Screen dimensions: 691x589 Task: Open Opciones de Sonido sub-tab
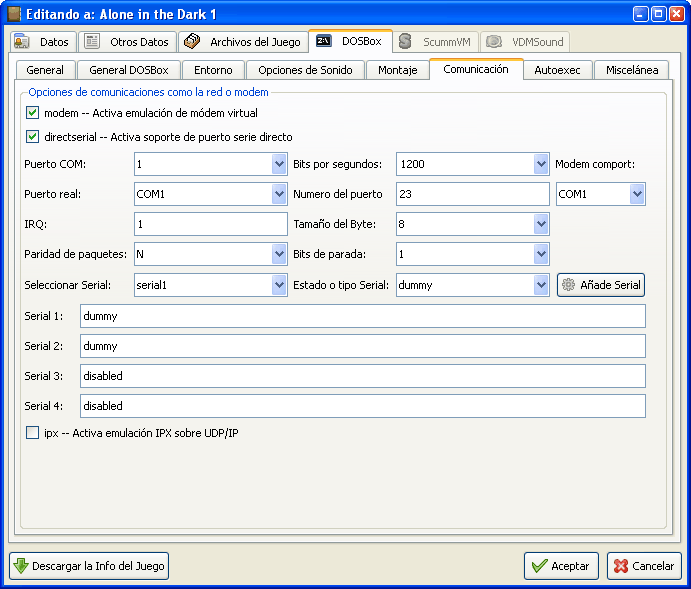coord(305,70)
